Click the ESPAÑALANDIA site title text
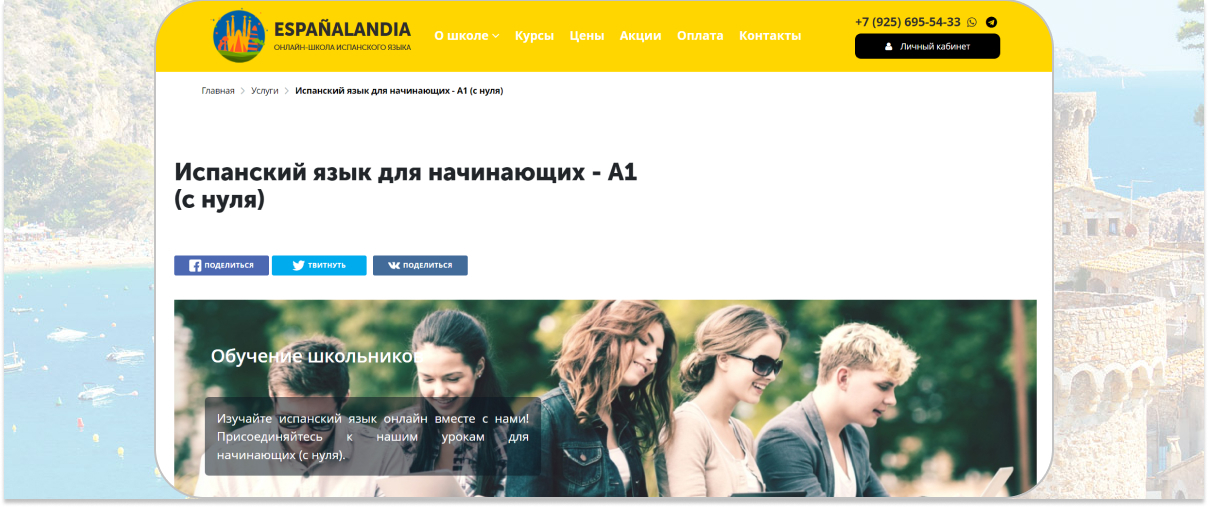Screen dimensions: 1208x507 [x=342, y=29]
